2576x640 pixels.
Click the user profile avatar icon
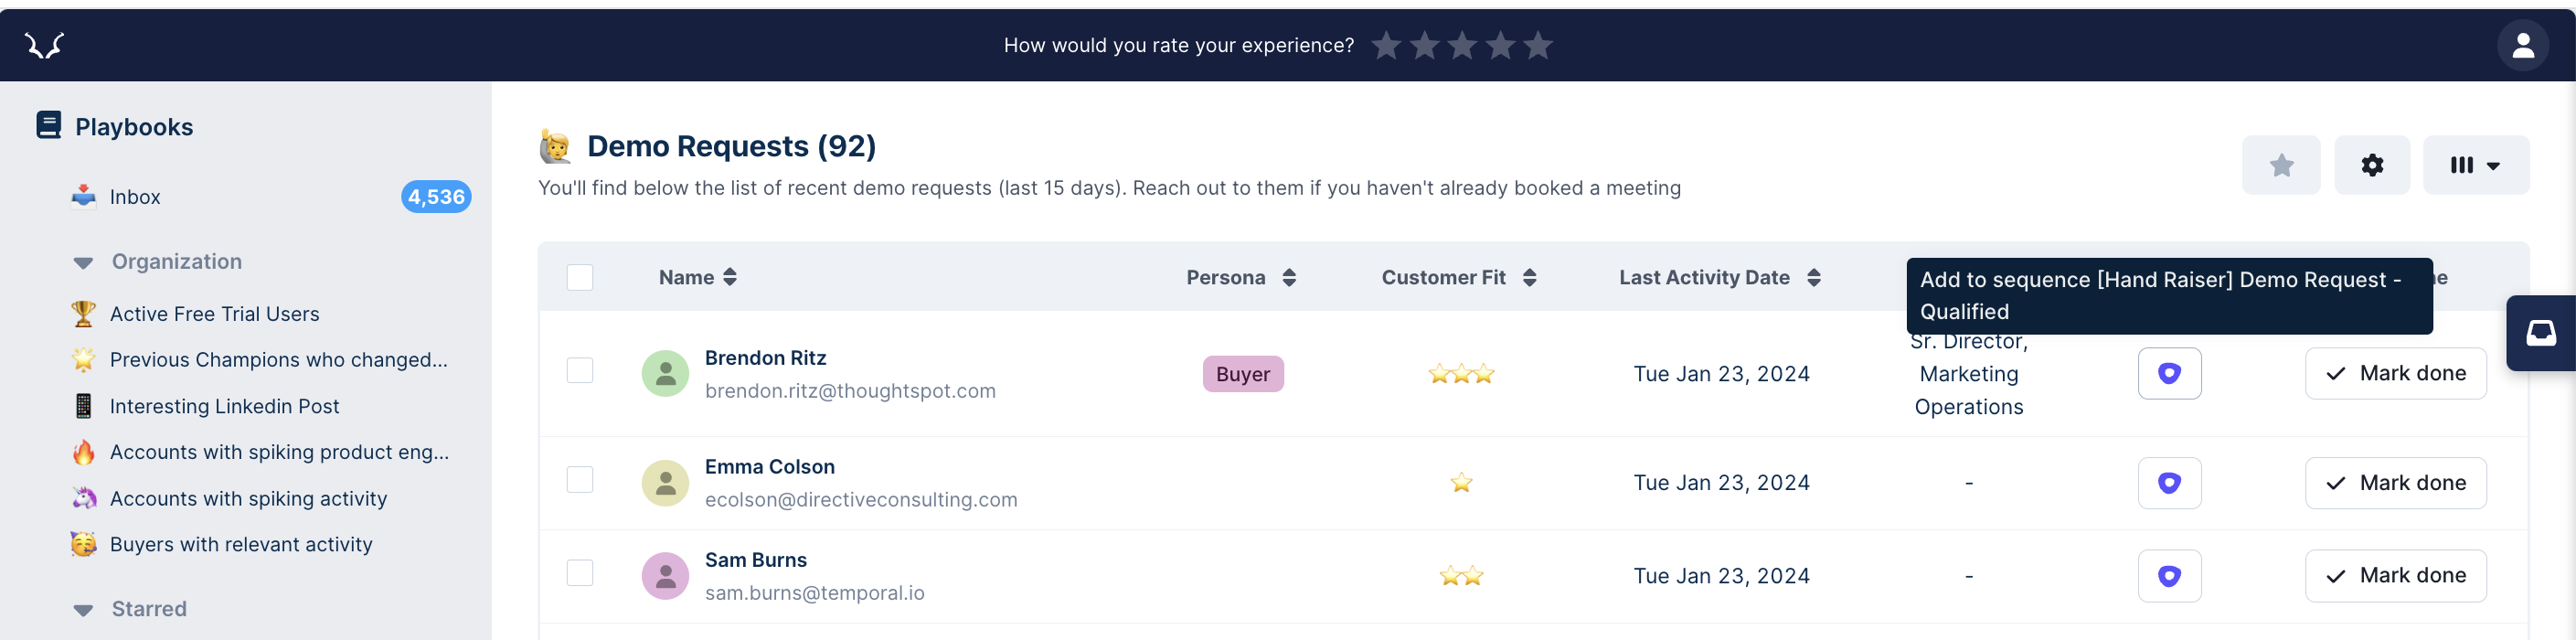click(x=2522, y=45)
